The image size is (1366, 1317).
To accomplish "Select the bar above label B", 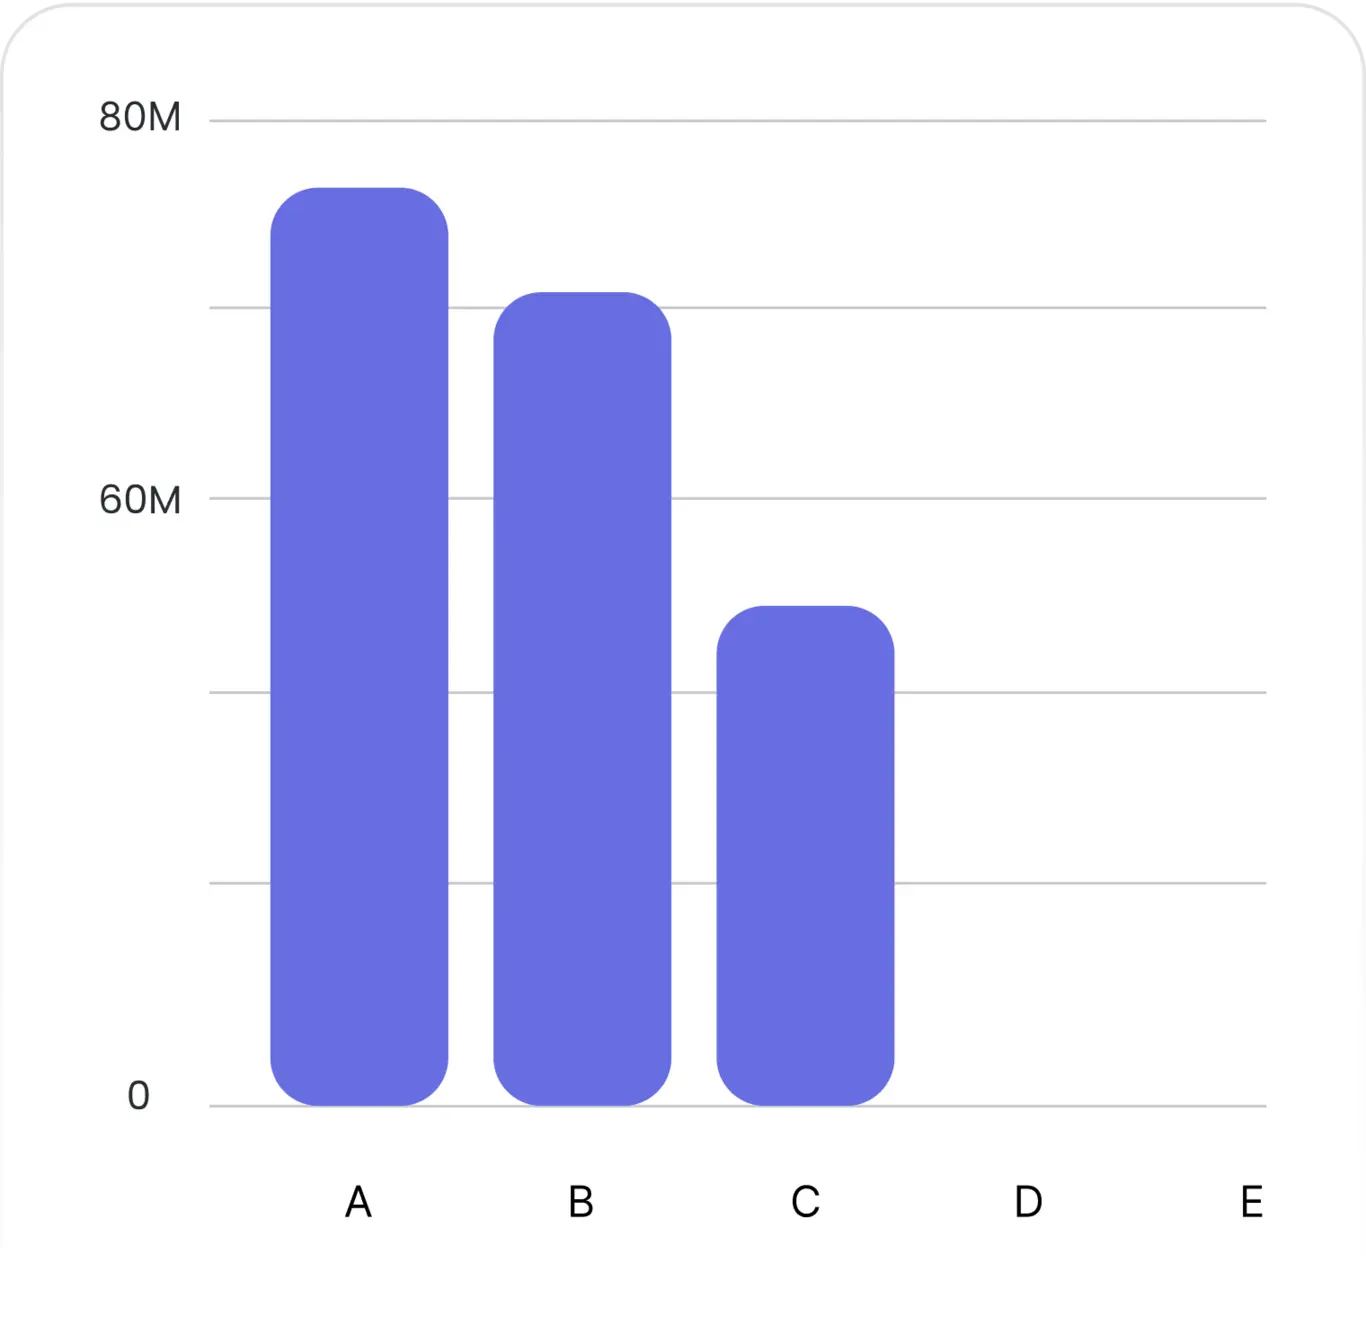I will pyautogui.click(x=582, y=699).
